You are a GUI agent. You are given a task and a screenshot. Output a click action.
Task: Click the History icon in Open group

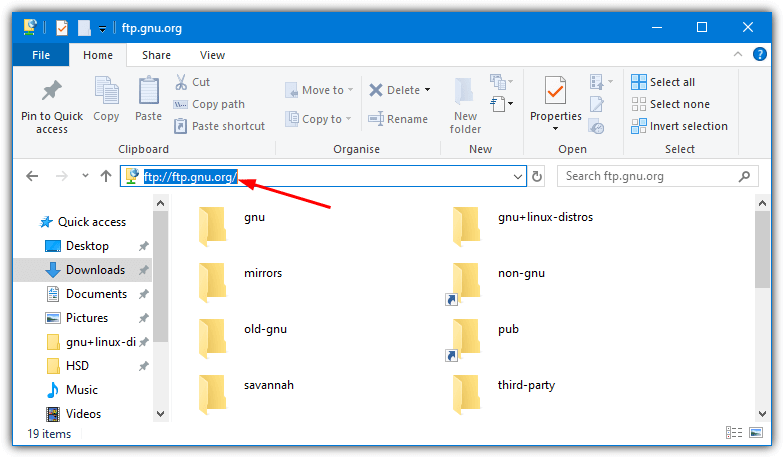click(596, 126)
